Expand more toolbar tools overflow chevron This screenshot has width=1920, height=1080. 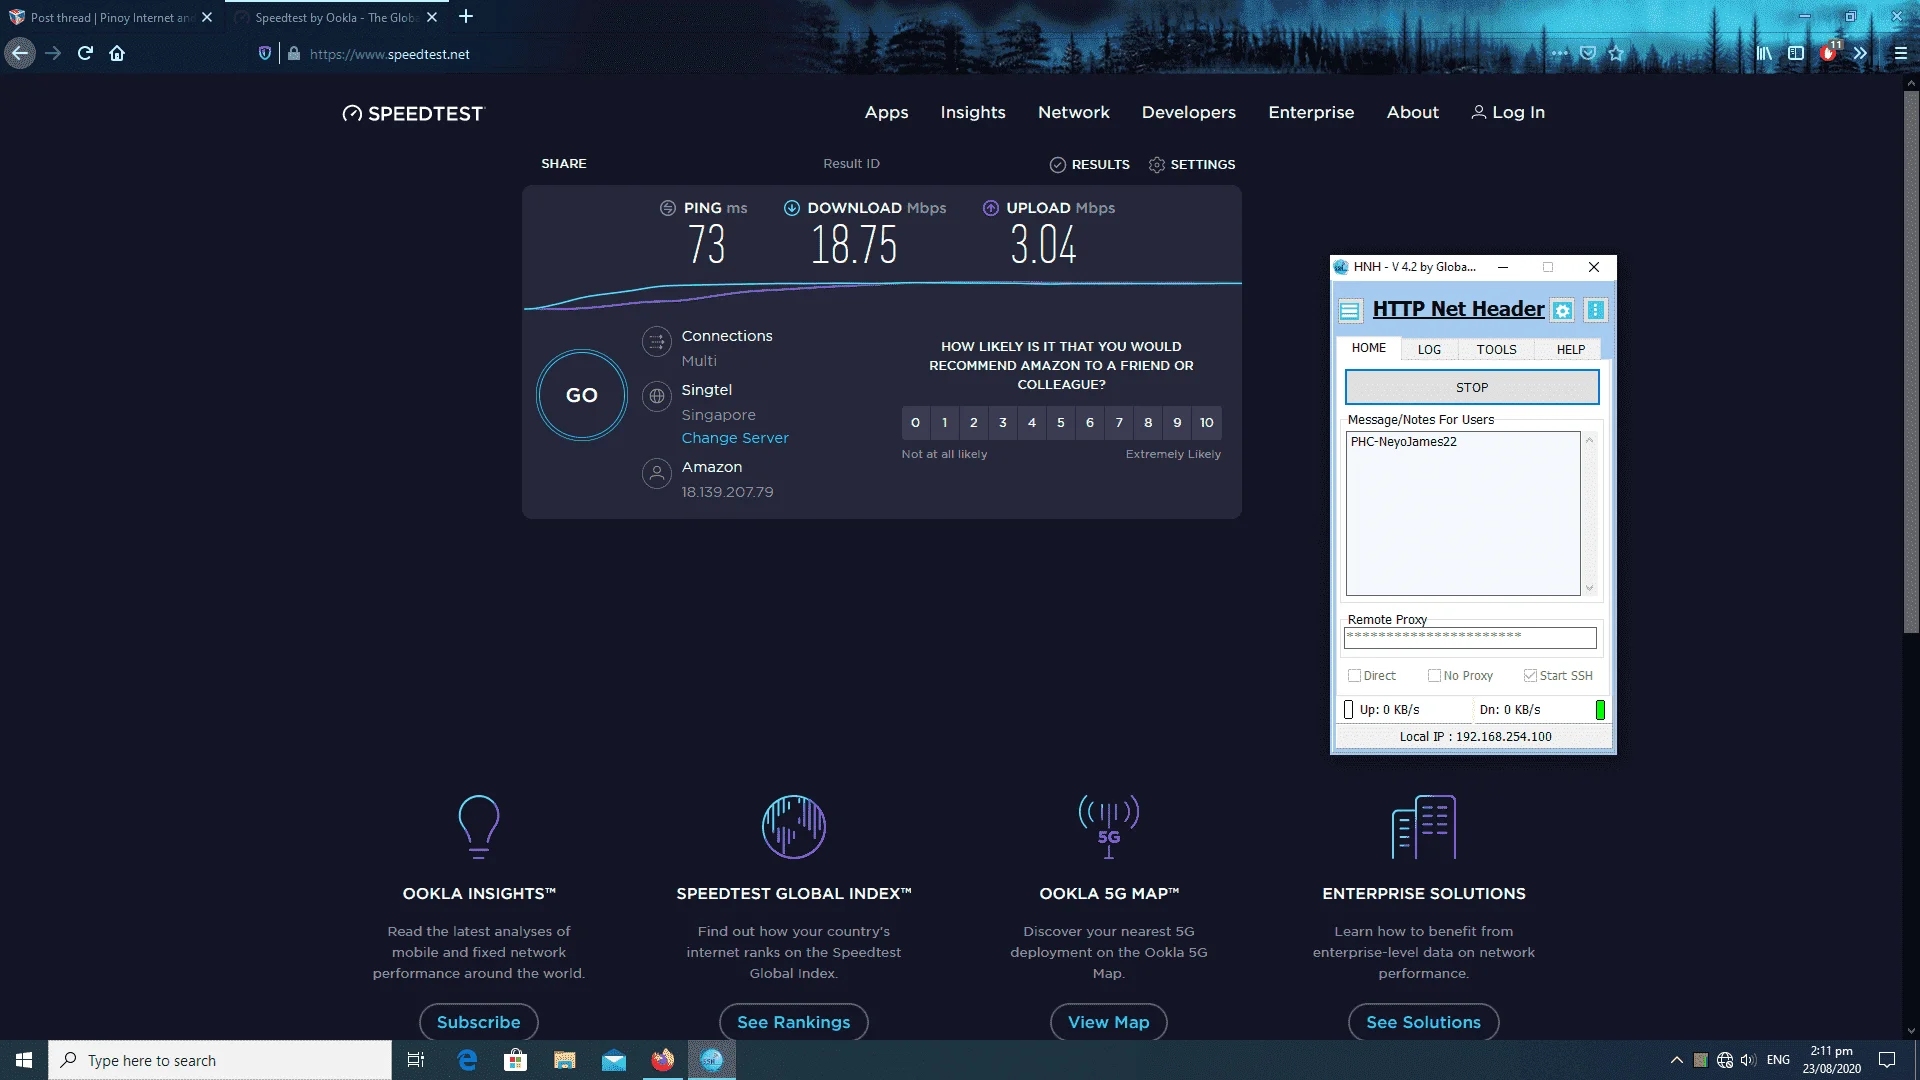pos(1860,54)
